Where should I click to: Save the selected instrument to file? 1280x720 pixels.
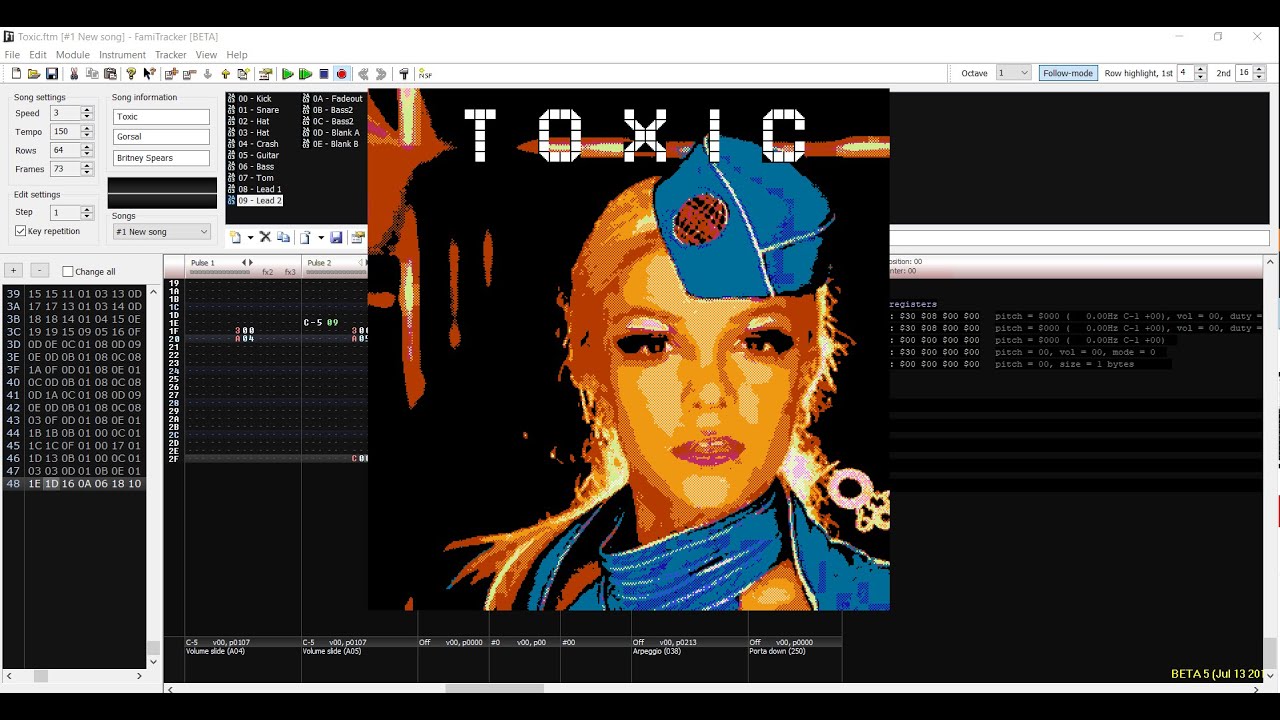pos(336,237)
